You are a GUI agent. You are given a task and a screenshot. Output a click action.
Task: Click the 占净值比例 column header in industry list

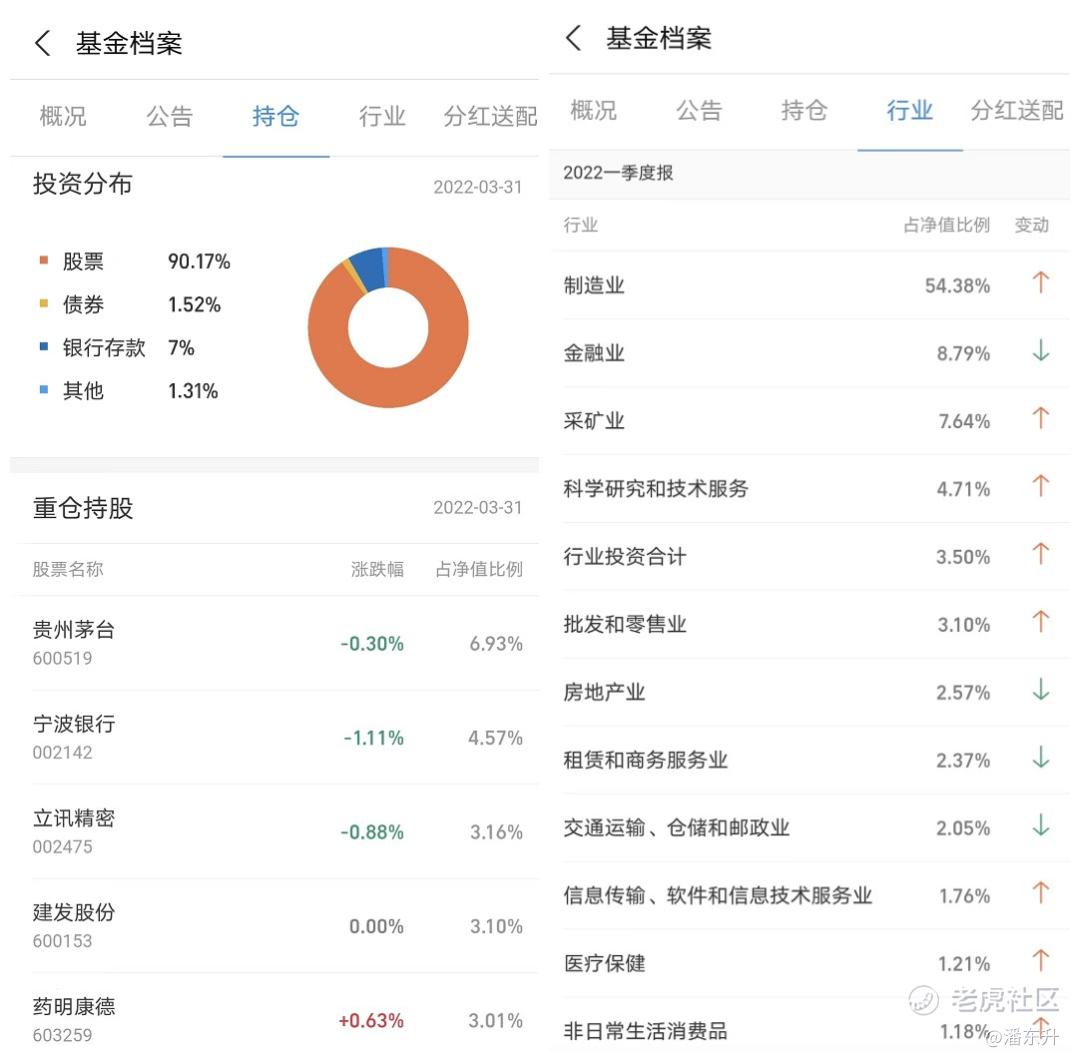coord(946,225)
